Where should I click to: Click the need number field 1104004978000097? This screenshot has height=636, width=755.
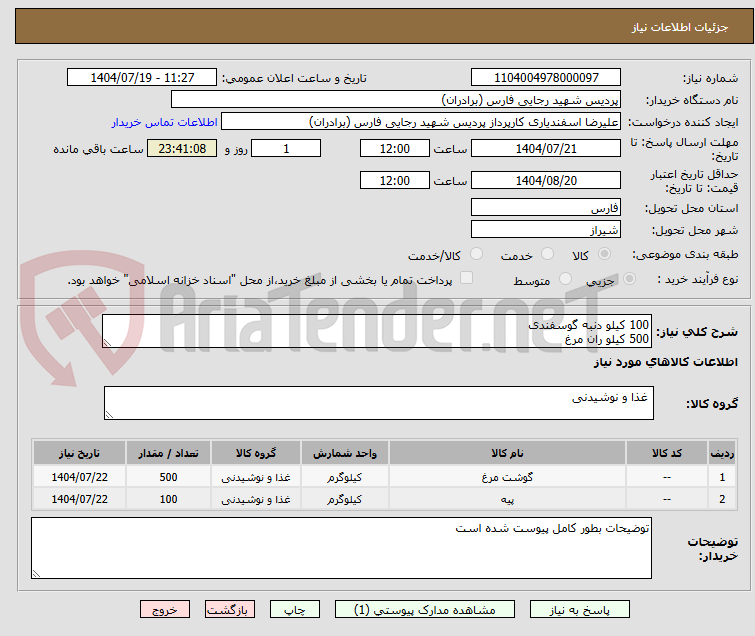tap(546, 78)
